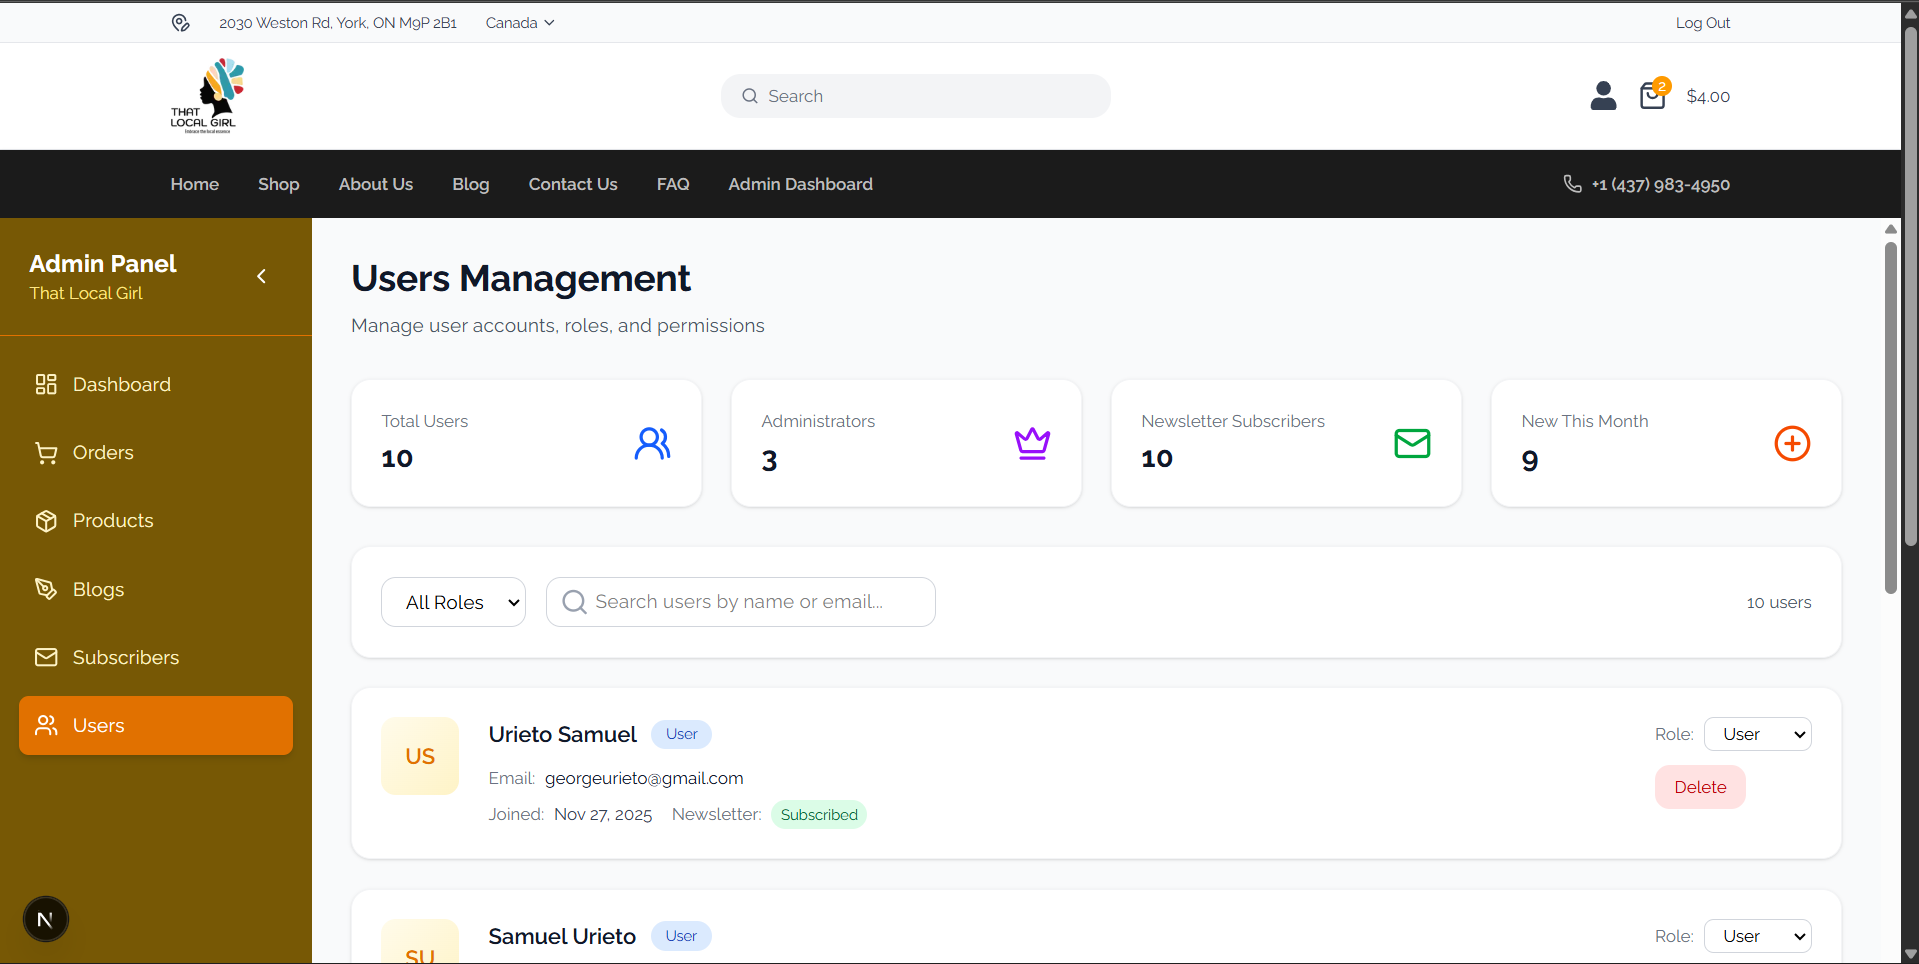Screen dimensions: 1919x964
Task: Click the Log Out link
Action: [x=1702, y=22]
